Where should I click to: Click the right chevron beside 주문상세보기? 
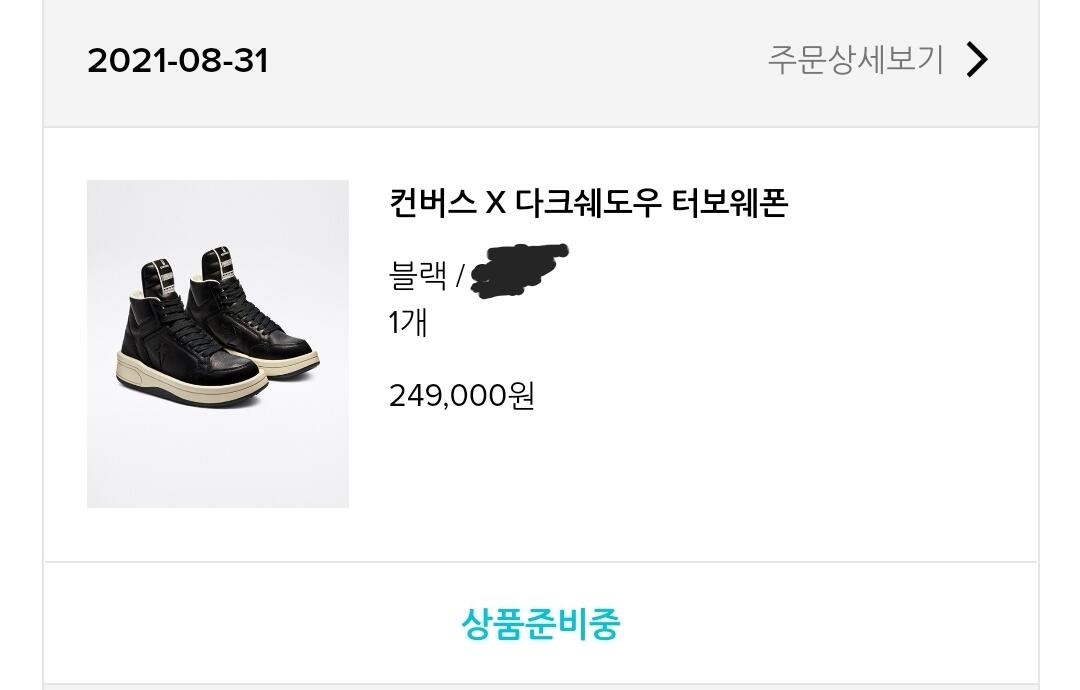977,60
